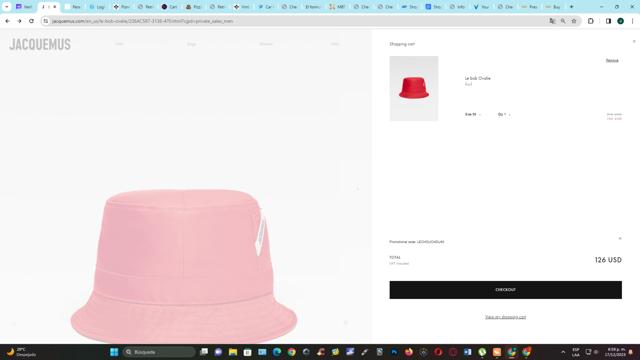The image size is (640, 360).
Task: Switch to the 'Car' tab with dark round icon
Action: point(169,7)
